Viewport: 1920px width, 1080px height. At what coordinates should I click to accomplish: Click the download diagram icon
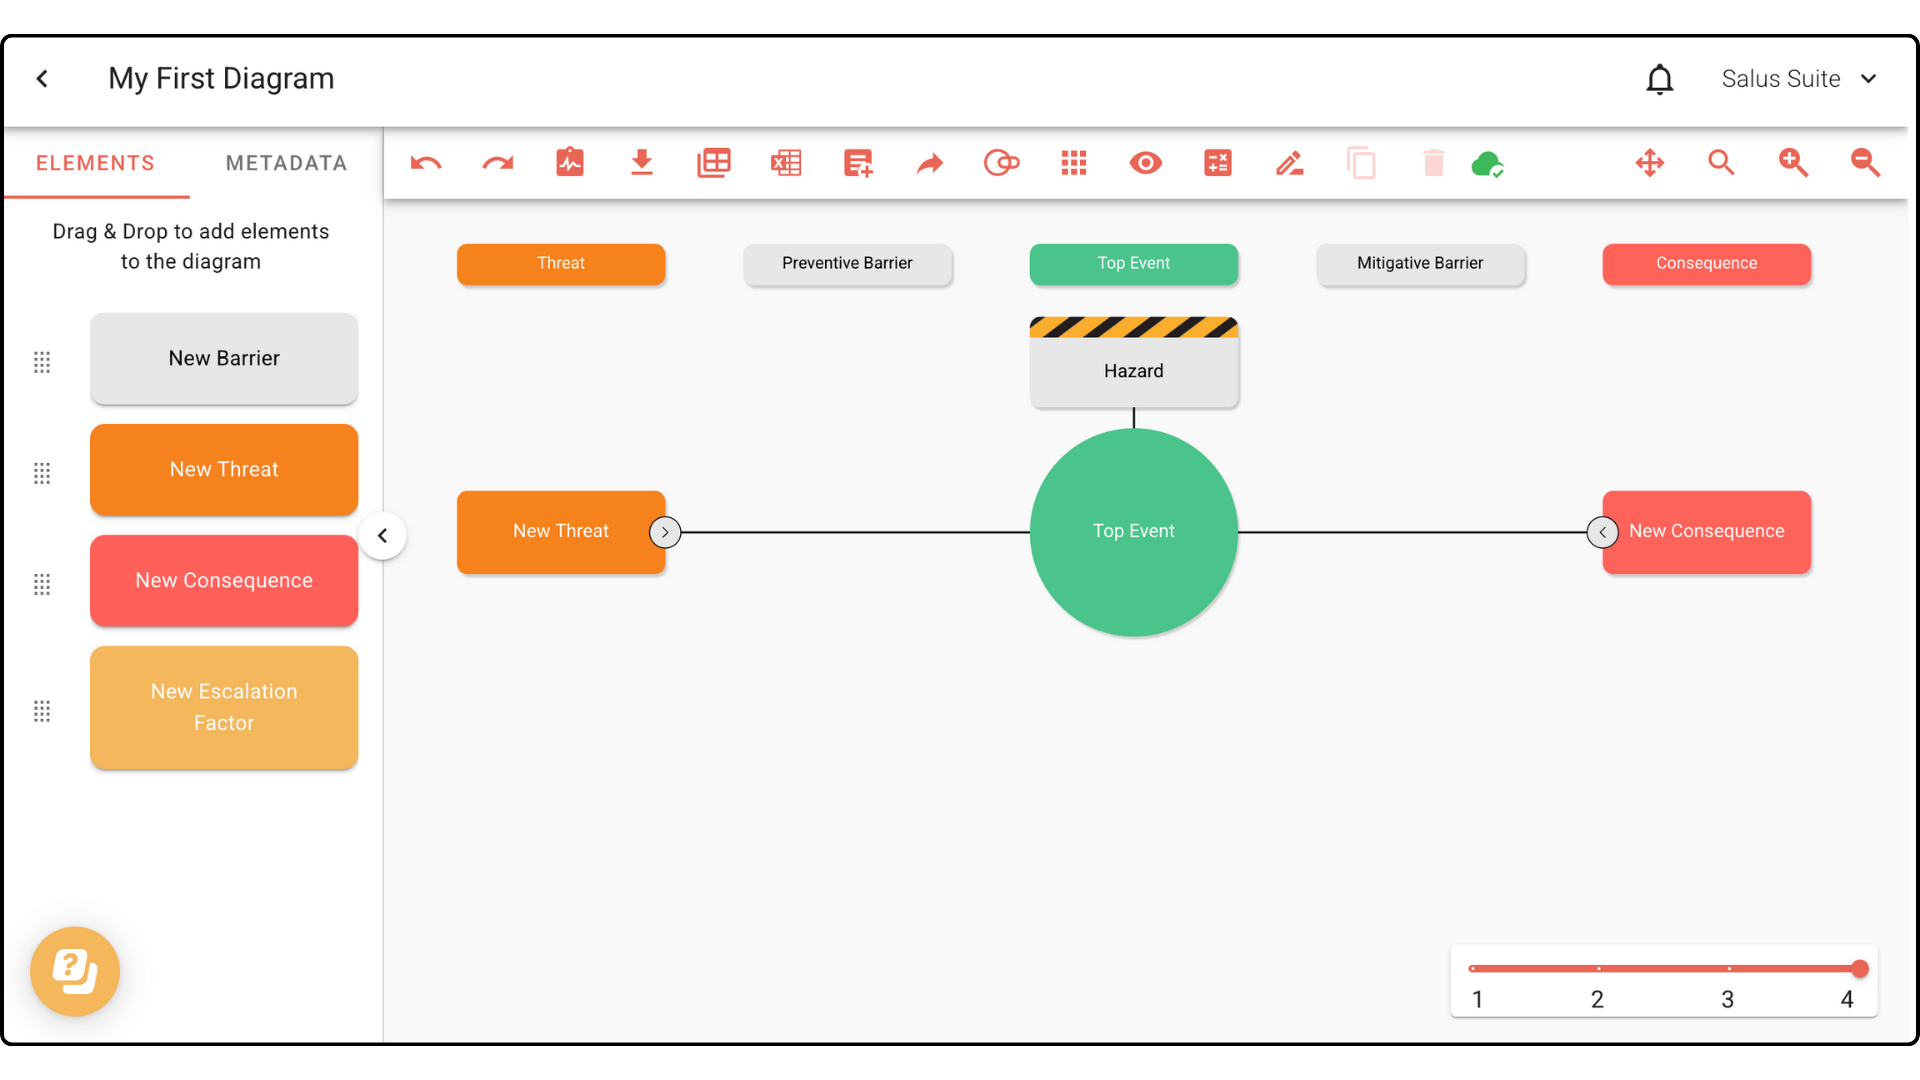click(x=642, y=163)
